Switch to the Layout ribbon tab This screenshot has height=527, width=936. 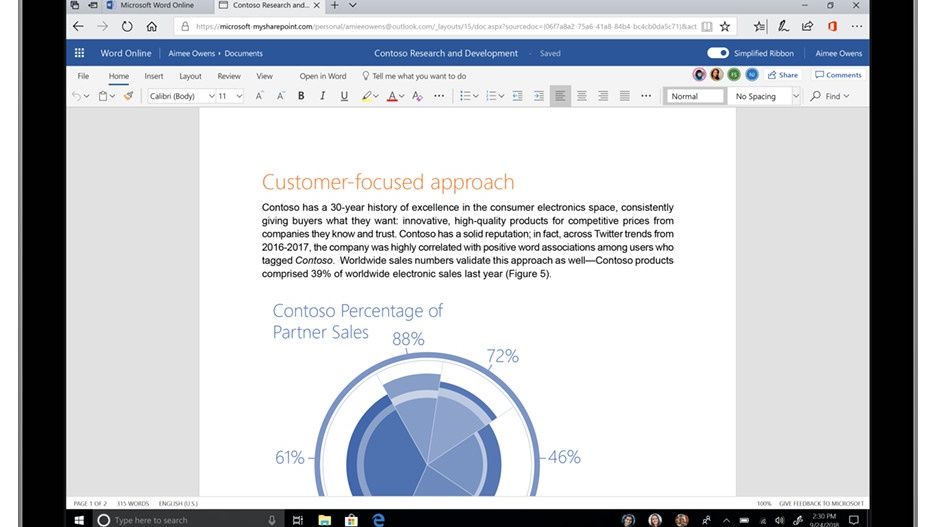click(x=190, y=76)
